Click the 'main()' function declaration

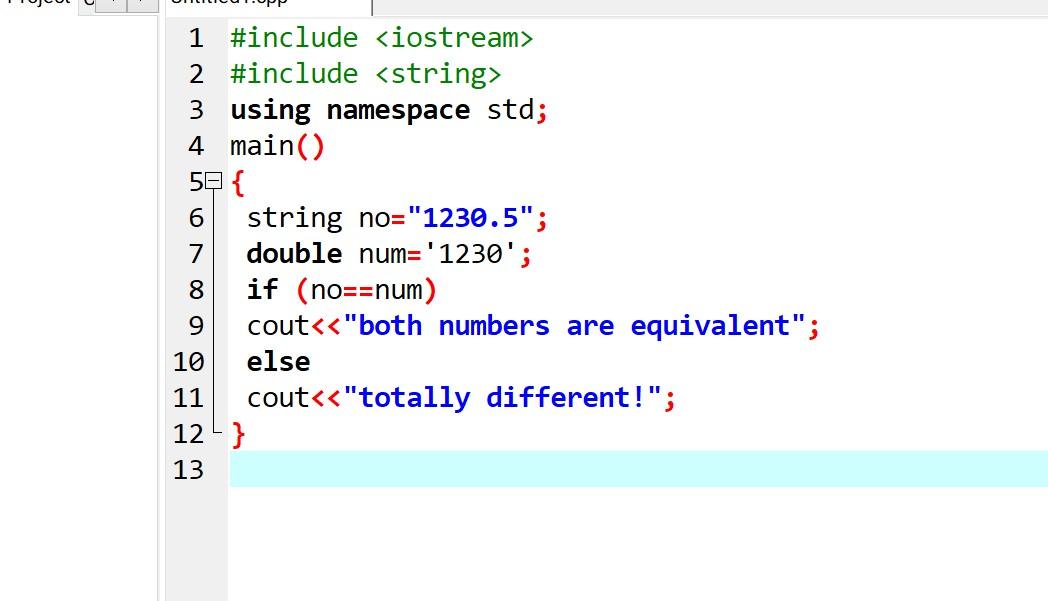[x=277, y=146]
